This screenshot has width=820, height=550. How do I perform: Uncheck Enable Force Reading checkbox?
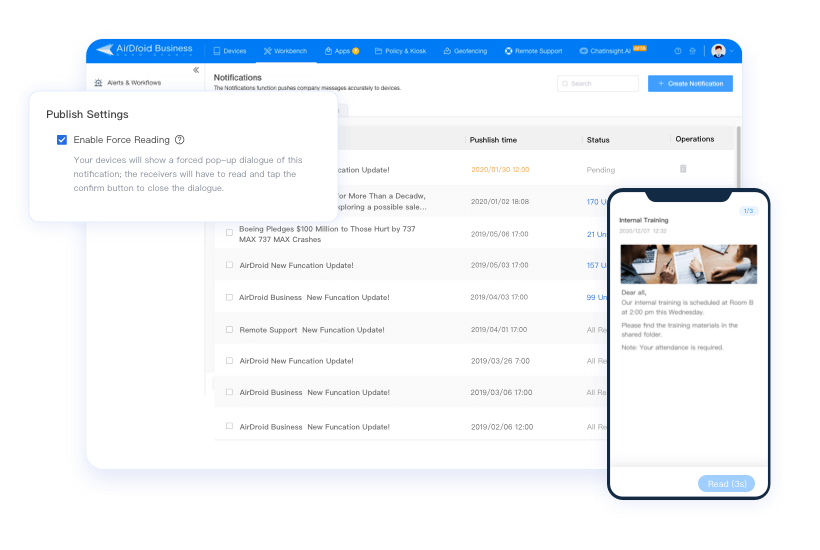click(62, 140)
